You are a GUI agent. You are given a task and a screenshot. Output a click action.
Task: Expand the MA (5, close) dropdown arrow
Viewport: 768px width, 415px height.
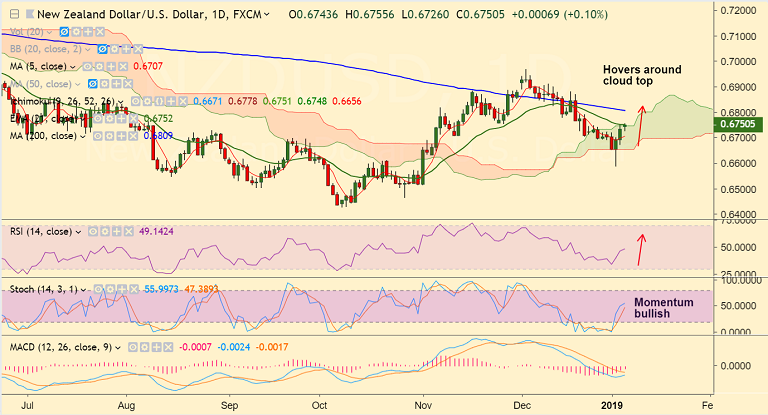coord(72,67)
